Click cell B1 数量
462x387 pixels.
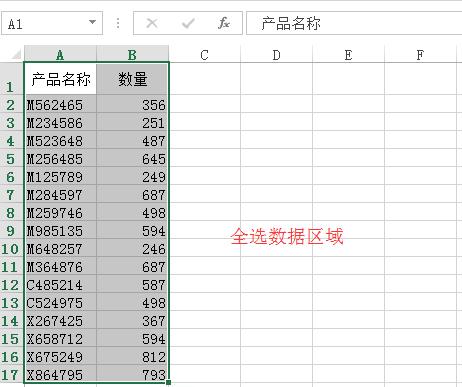(133, 79)
